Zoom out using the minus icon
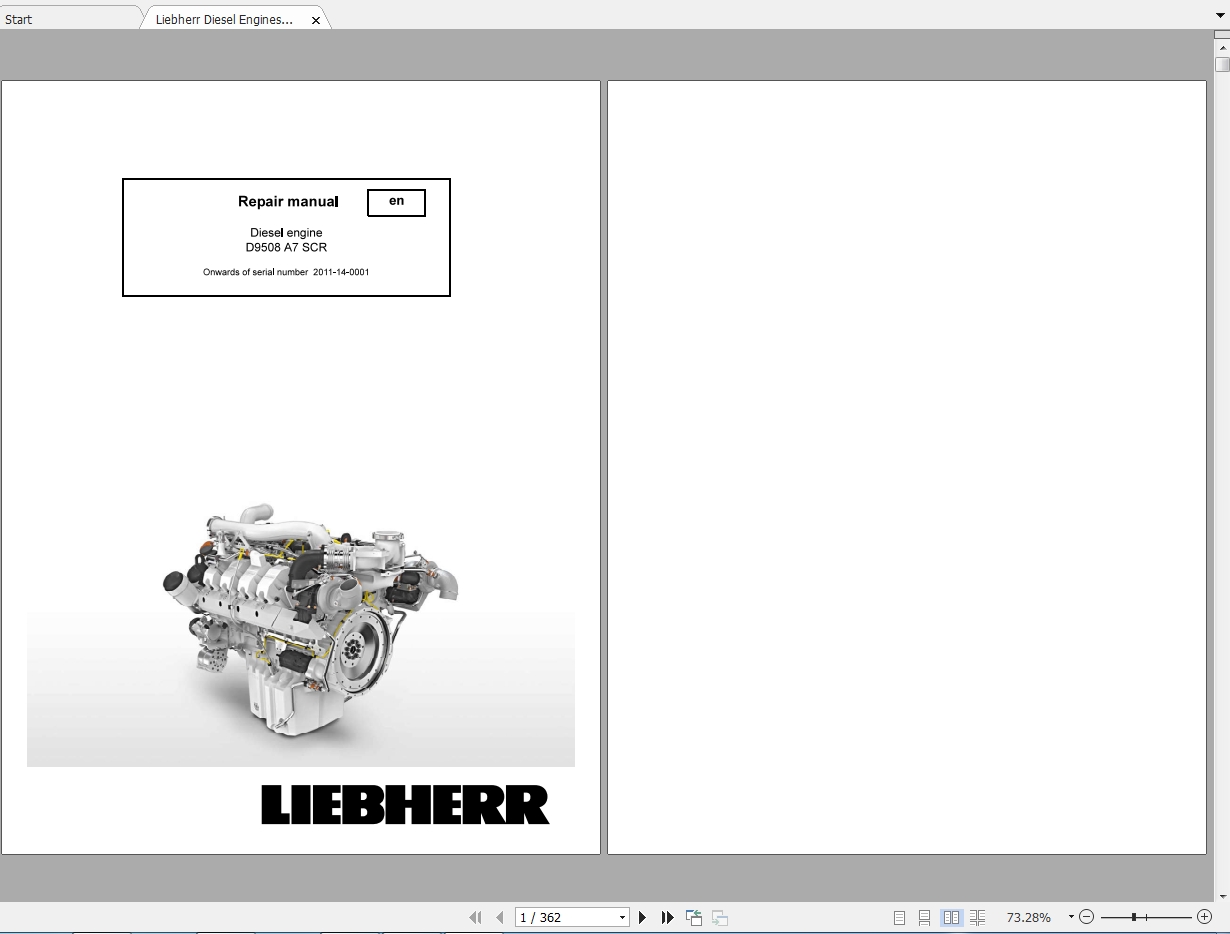The height and width of the screenshot is (934, 1230). pyautogui.click(x=1086, y=917)
